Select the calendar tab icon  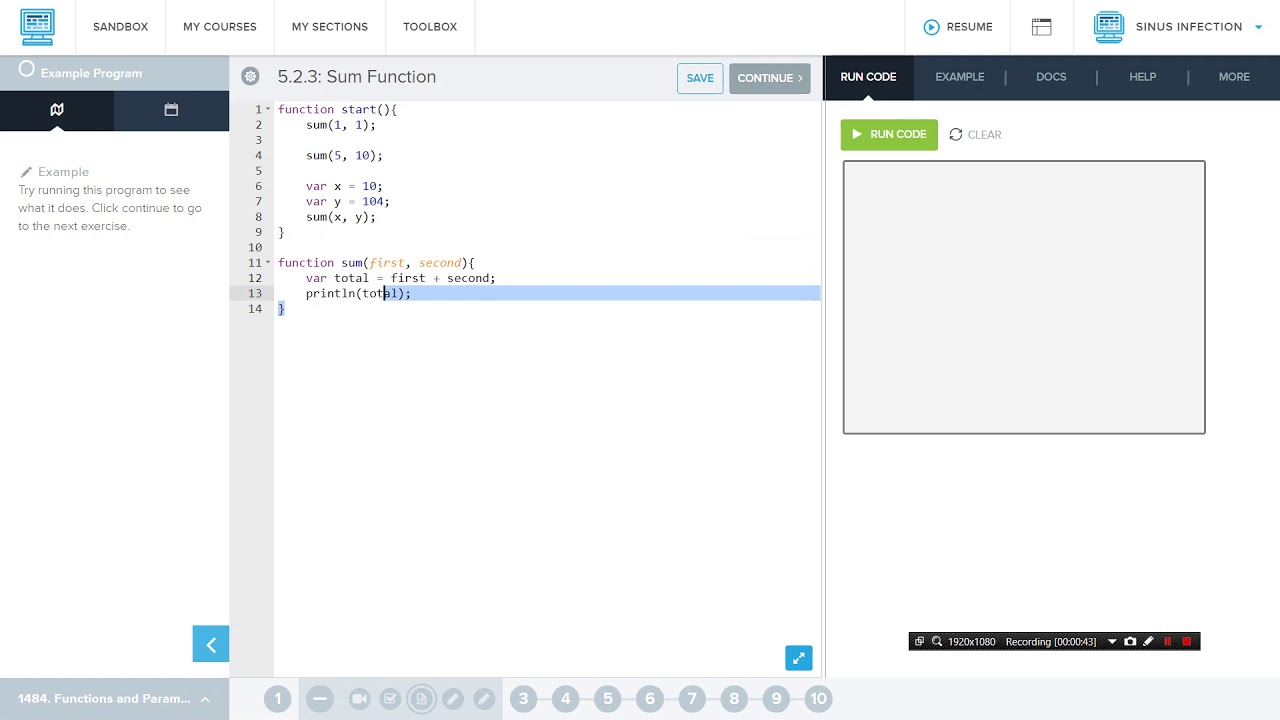click(171, 110)
